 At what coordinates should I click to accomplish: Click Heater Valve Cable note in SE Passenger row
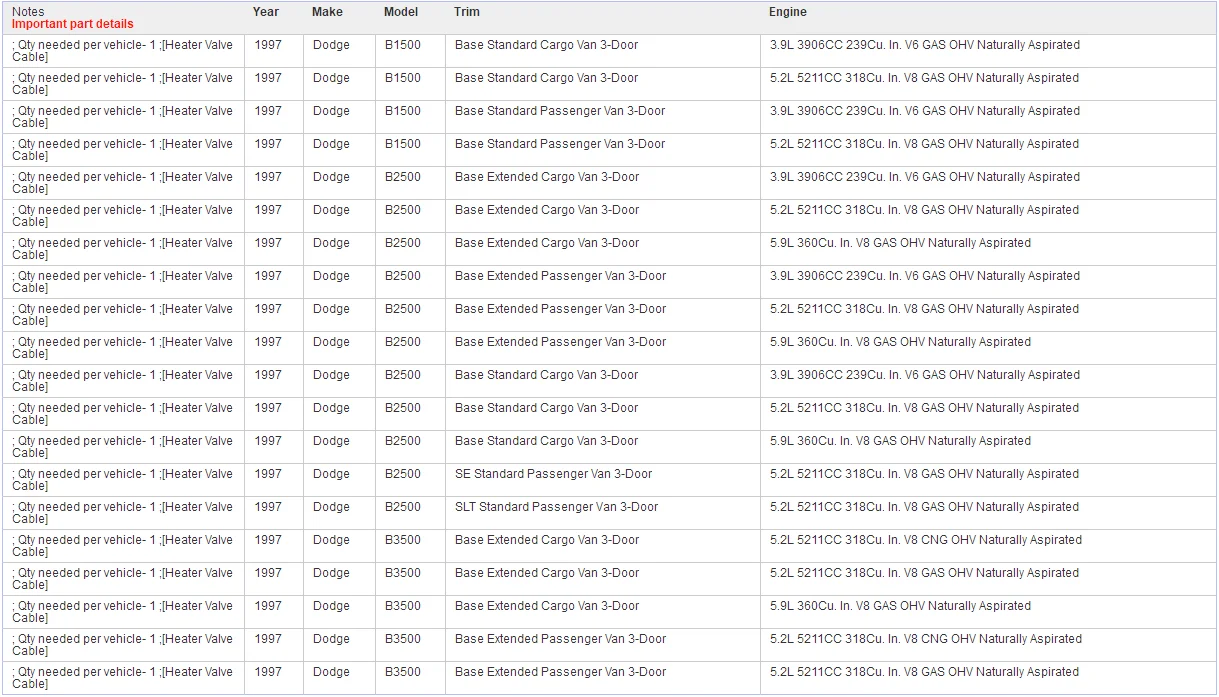[122, 480]
